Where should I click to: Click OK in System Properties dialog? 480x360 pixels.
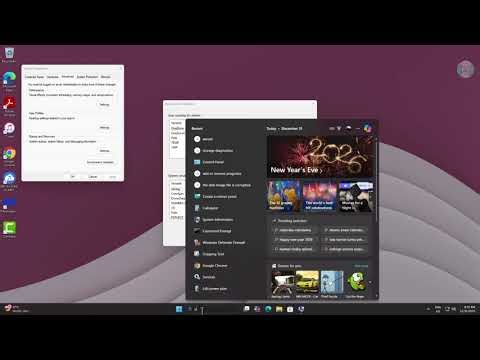point(73,177)
